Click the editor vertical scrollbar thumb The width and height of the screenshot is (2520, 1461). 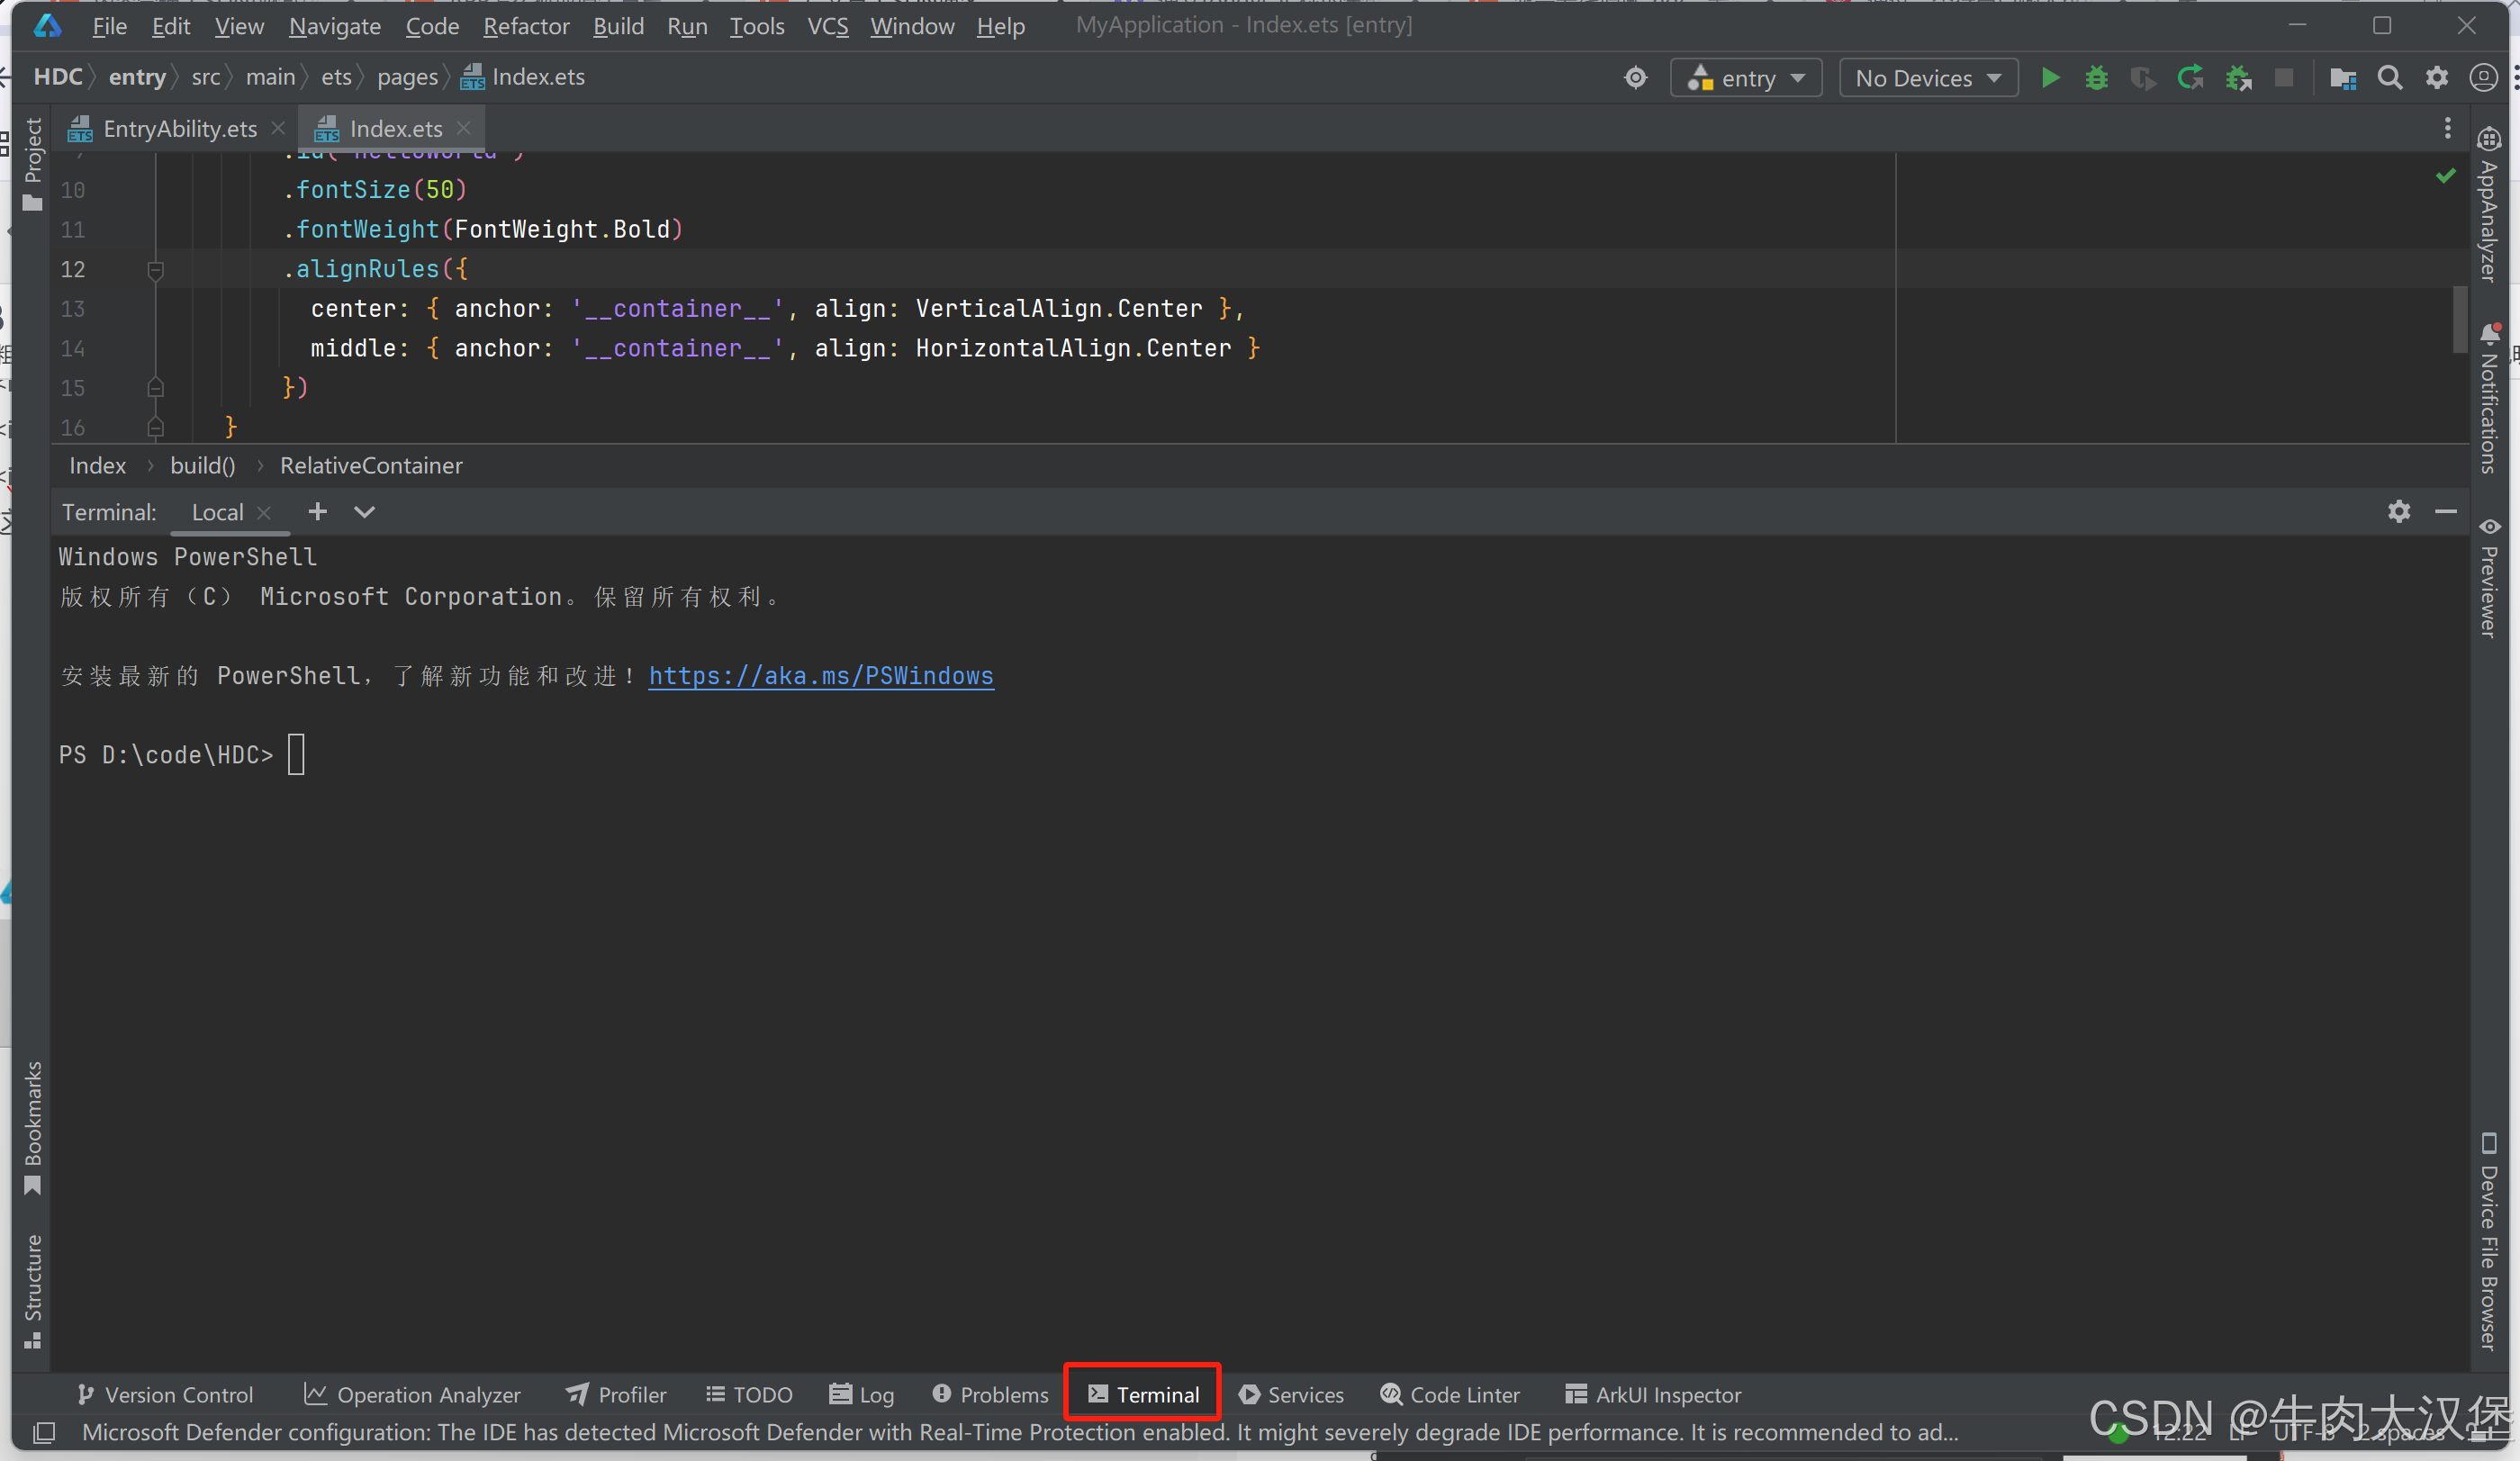tap(2460, 320)
